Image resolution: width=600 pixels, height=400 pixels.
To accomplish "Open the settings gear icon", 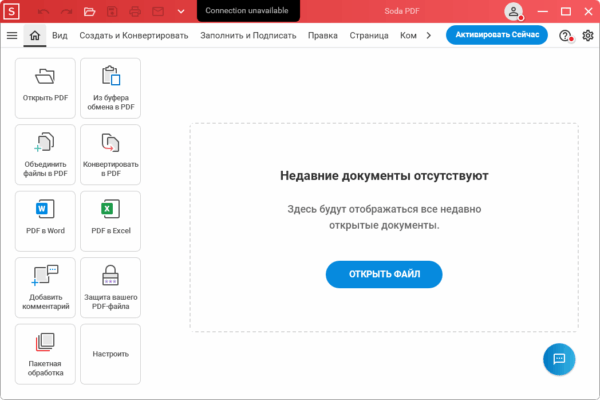I will click(587, 36).
